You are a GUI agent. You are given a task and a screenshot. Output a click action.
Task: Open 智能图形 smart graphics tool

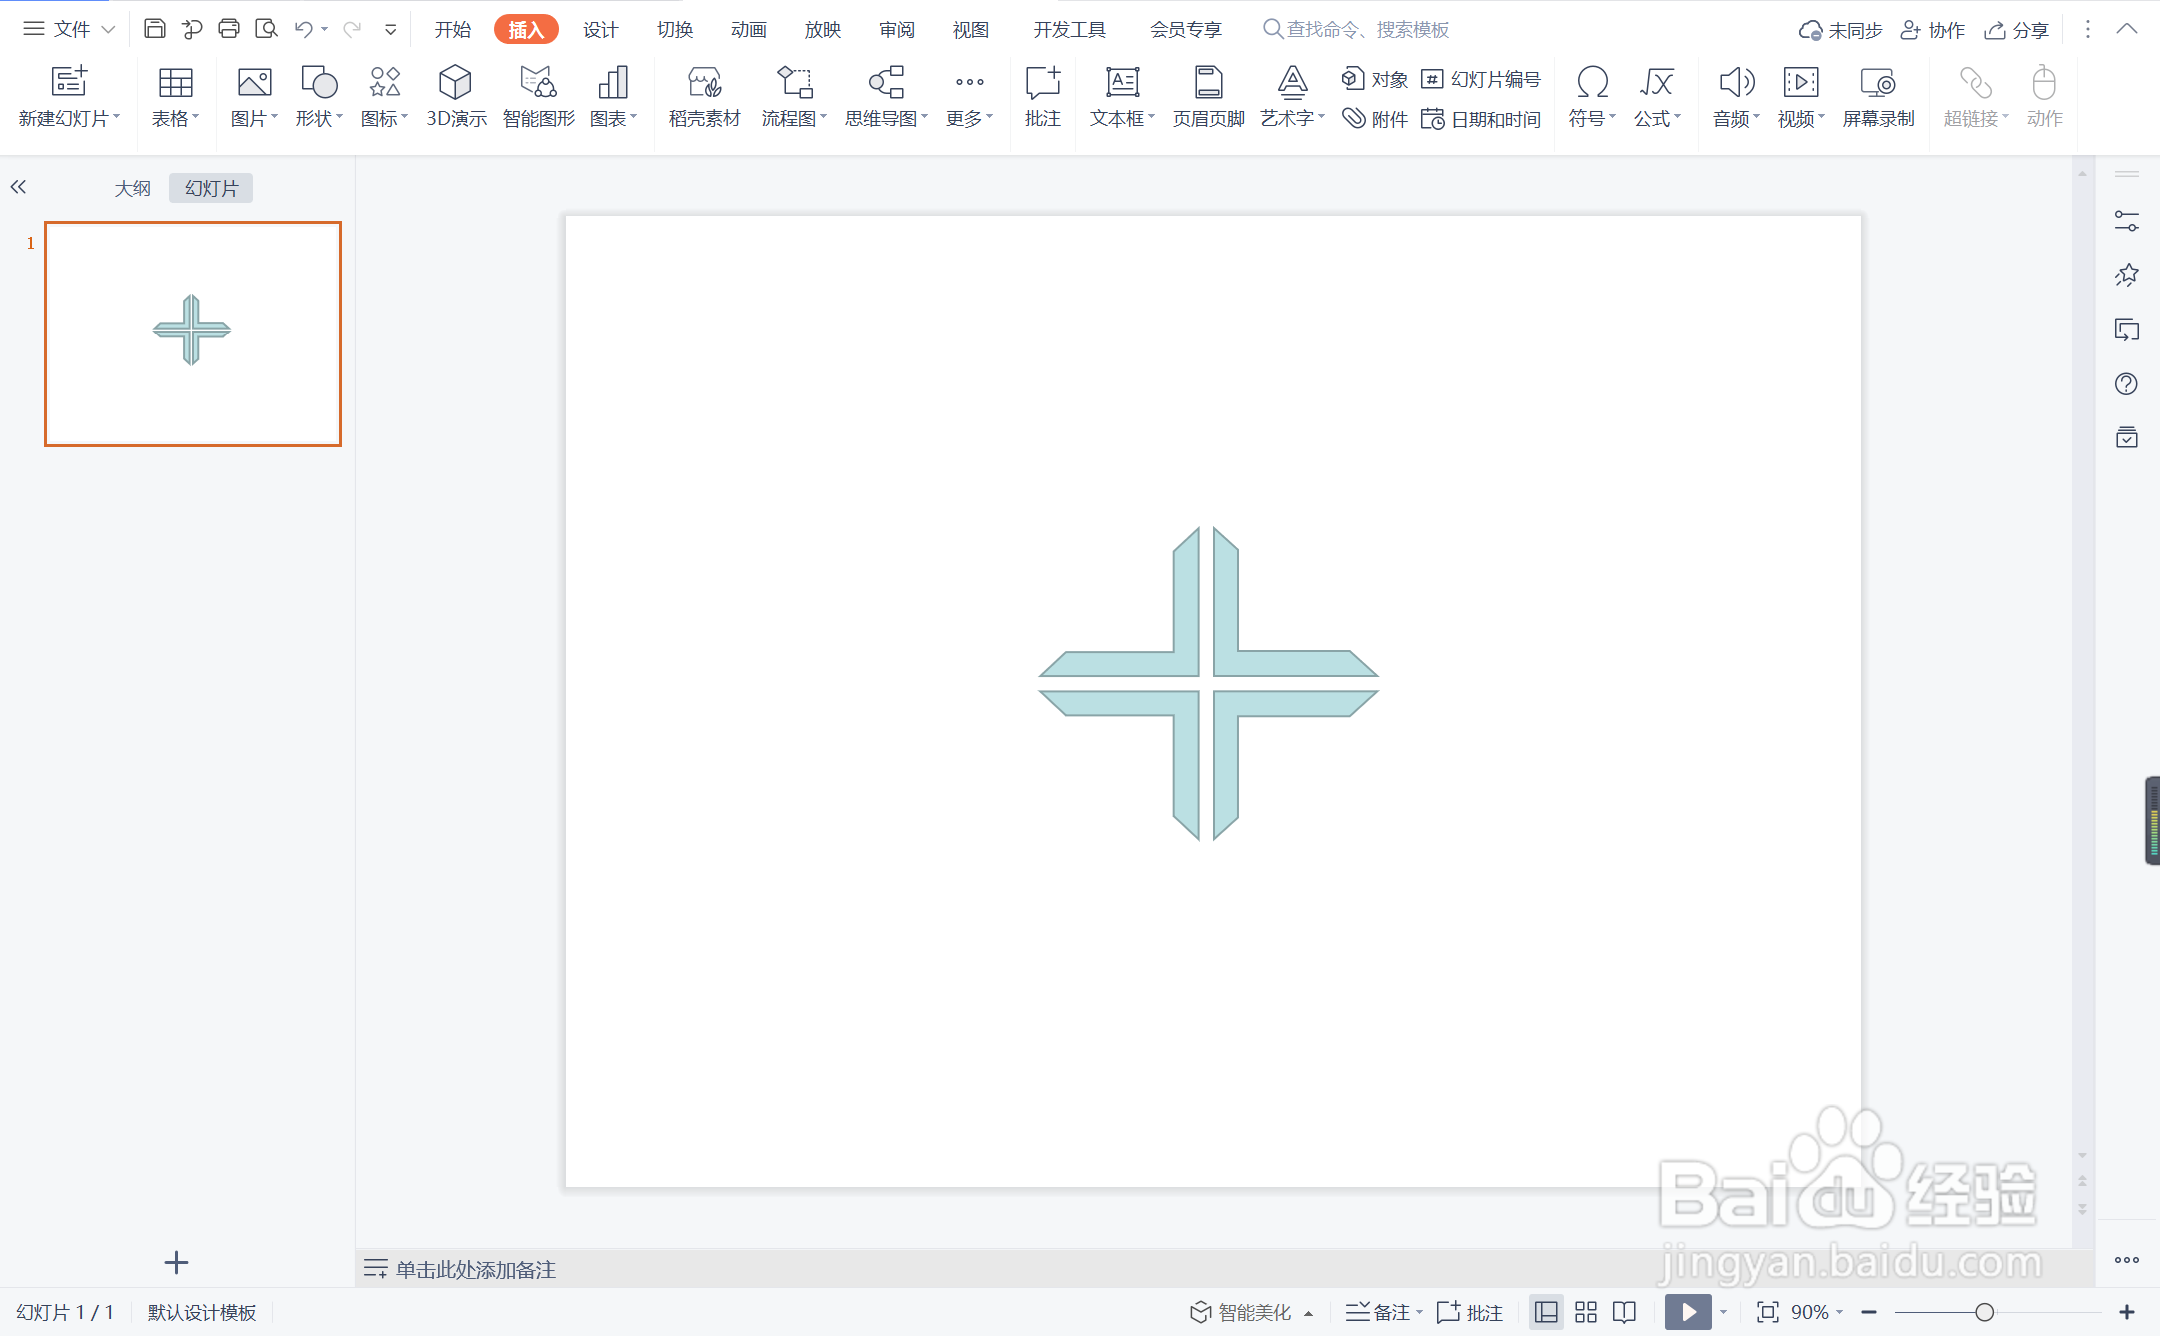[x=538, y=97]
